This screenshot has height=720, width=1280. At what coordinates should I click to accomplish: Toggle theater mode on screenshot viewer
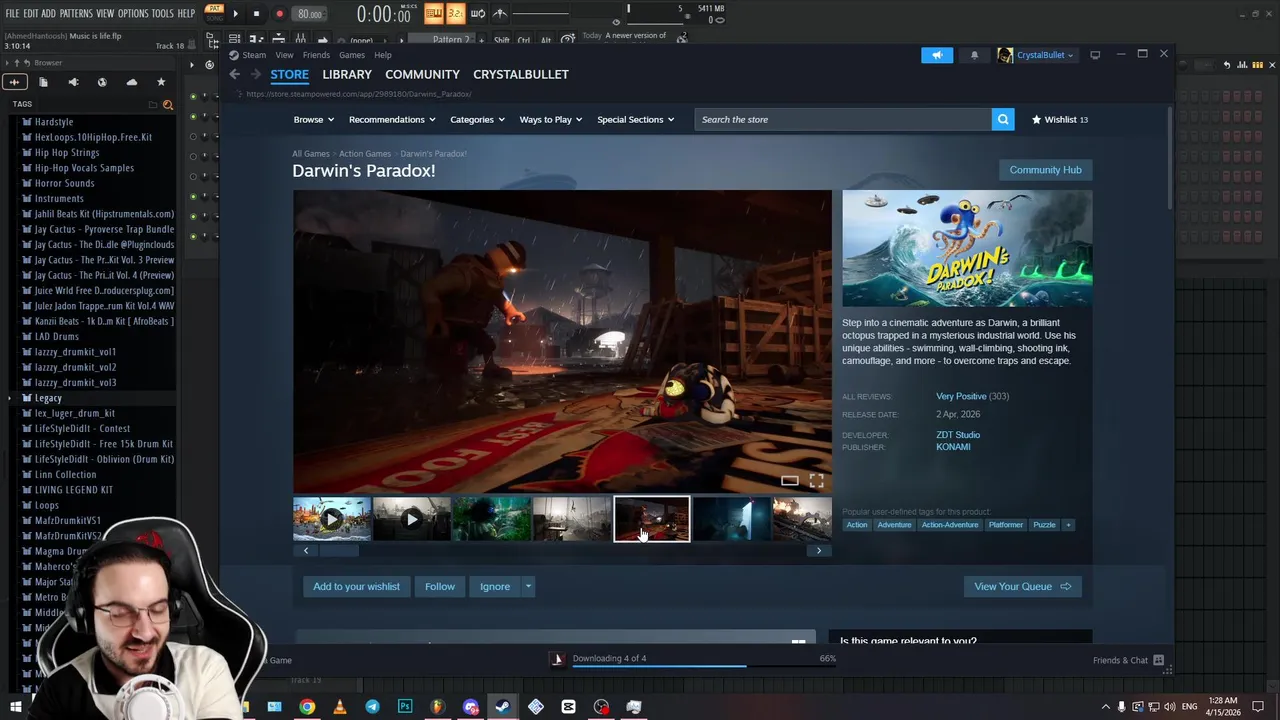790,481
